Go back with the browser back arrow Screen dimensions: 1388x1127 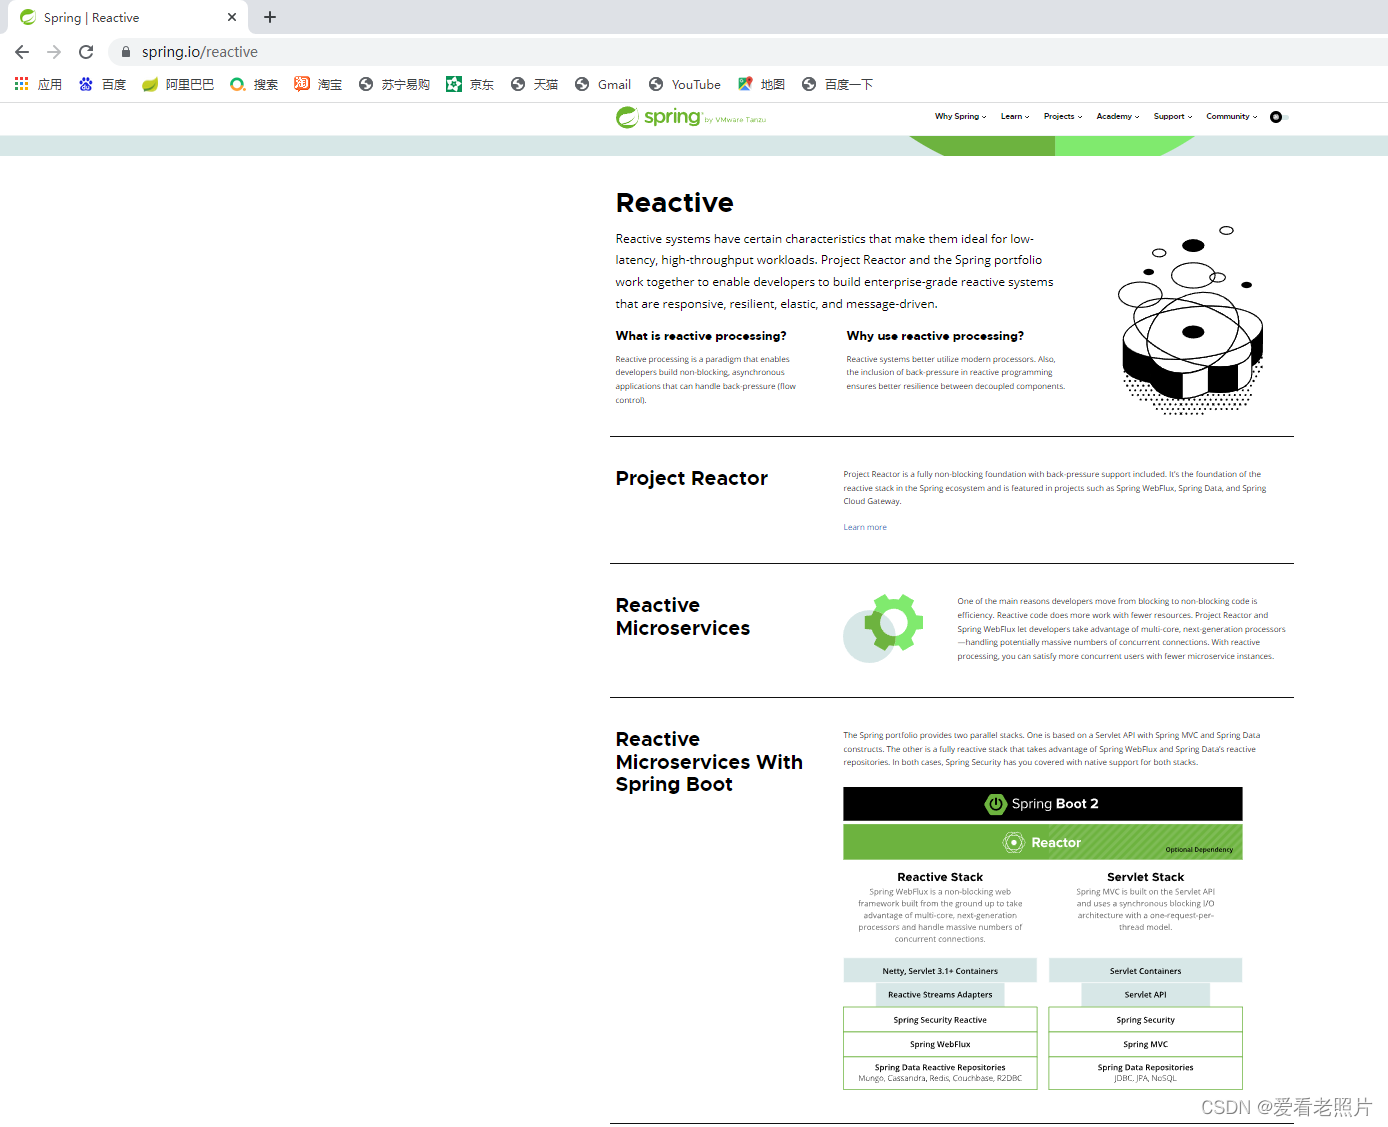(22, 52)
